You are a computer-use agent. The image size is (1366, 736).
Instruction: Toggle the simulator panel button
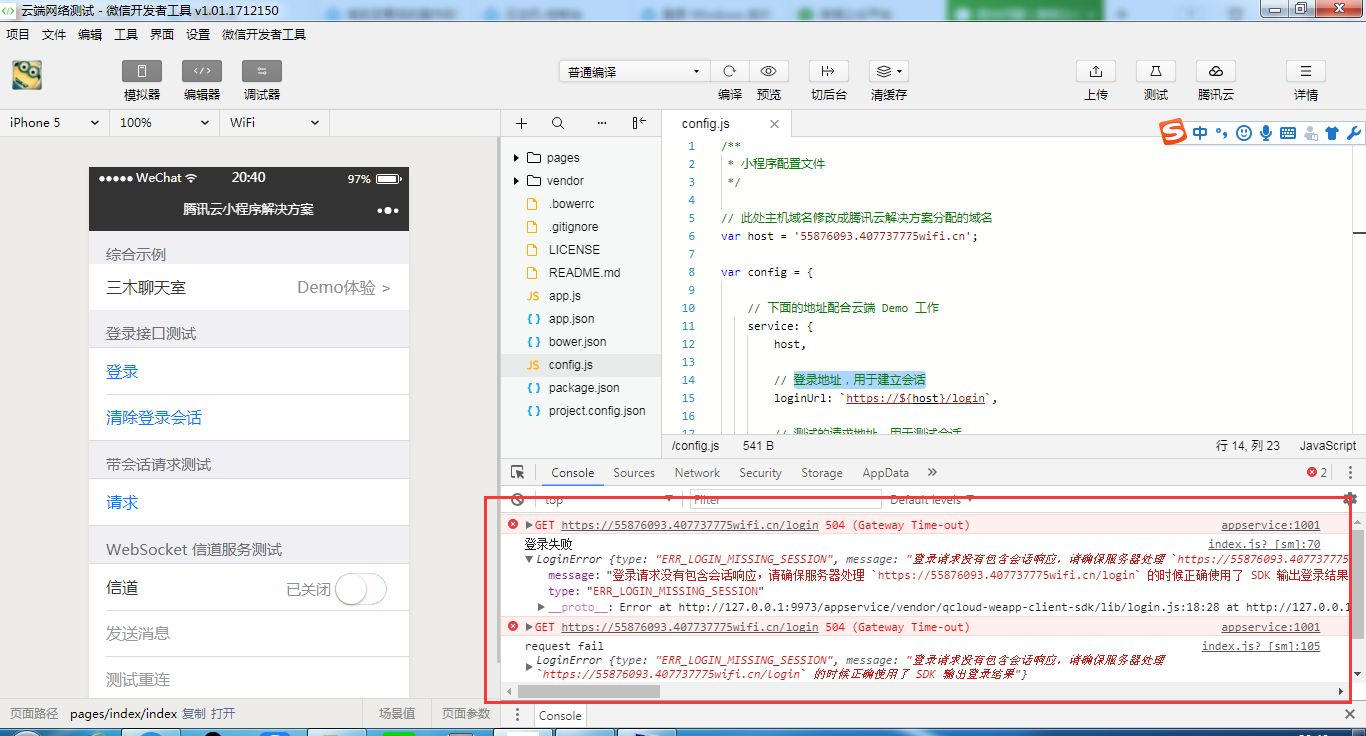tap(141, 71)
